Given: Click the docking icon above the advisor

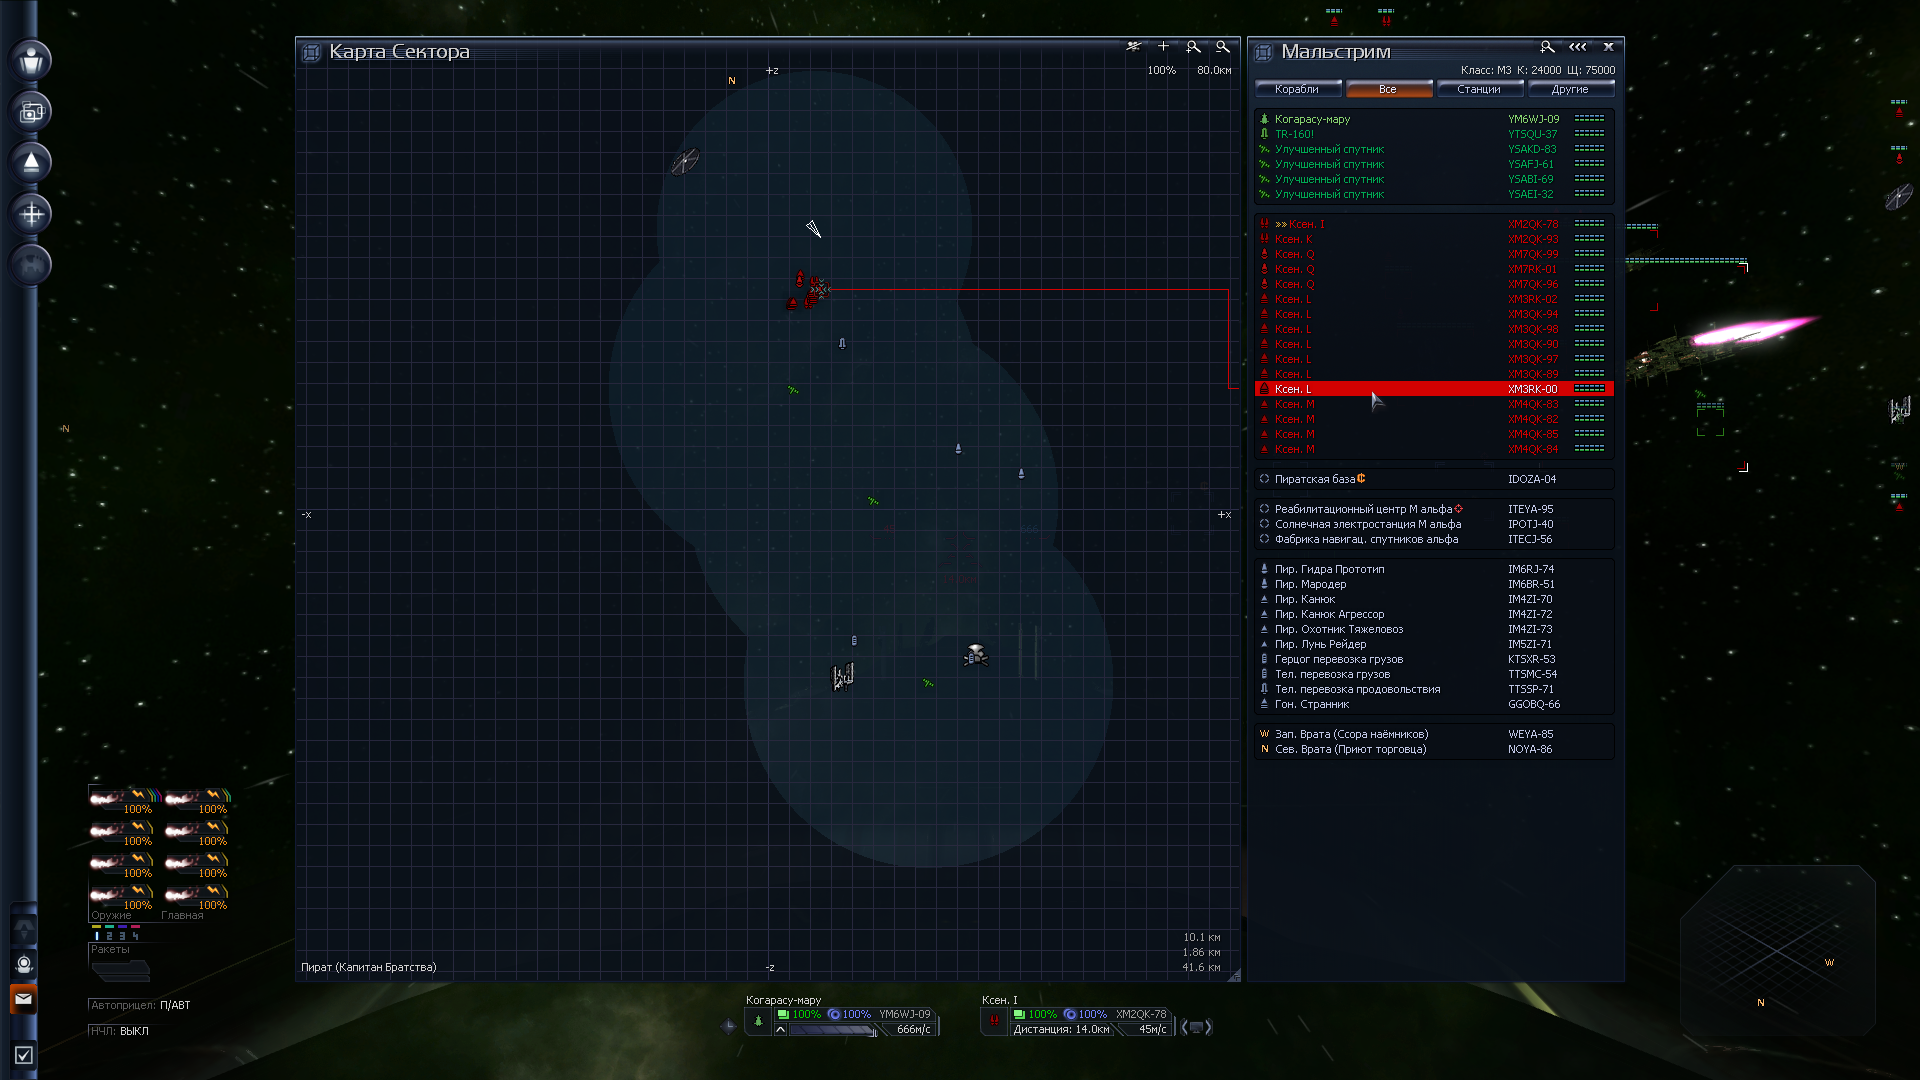Looking at the screenshot, I should pos(24,929).
